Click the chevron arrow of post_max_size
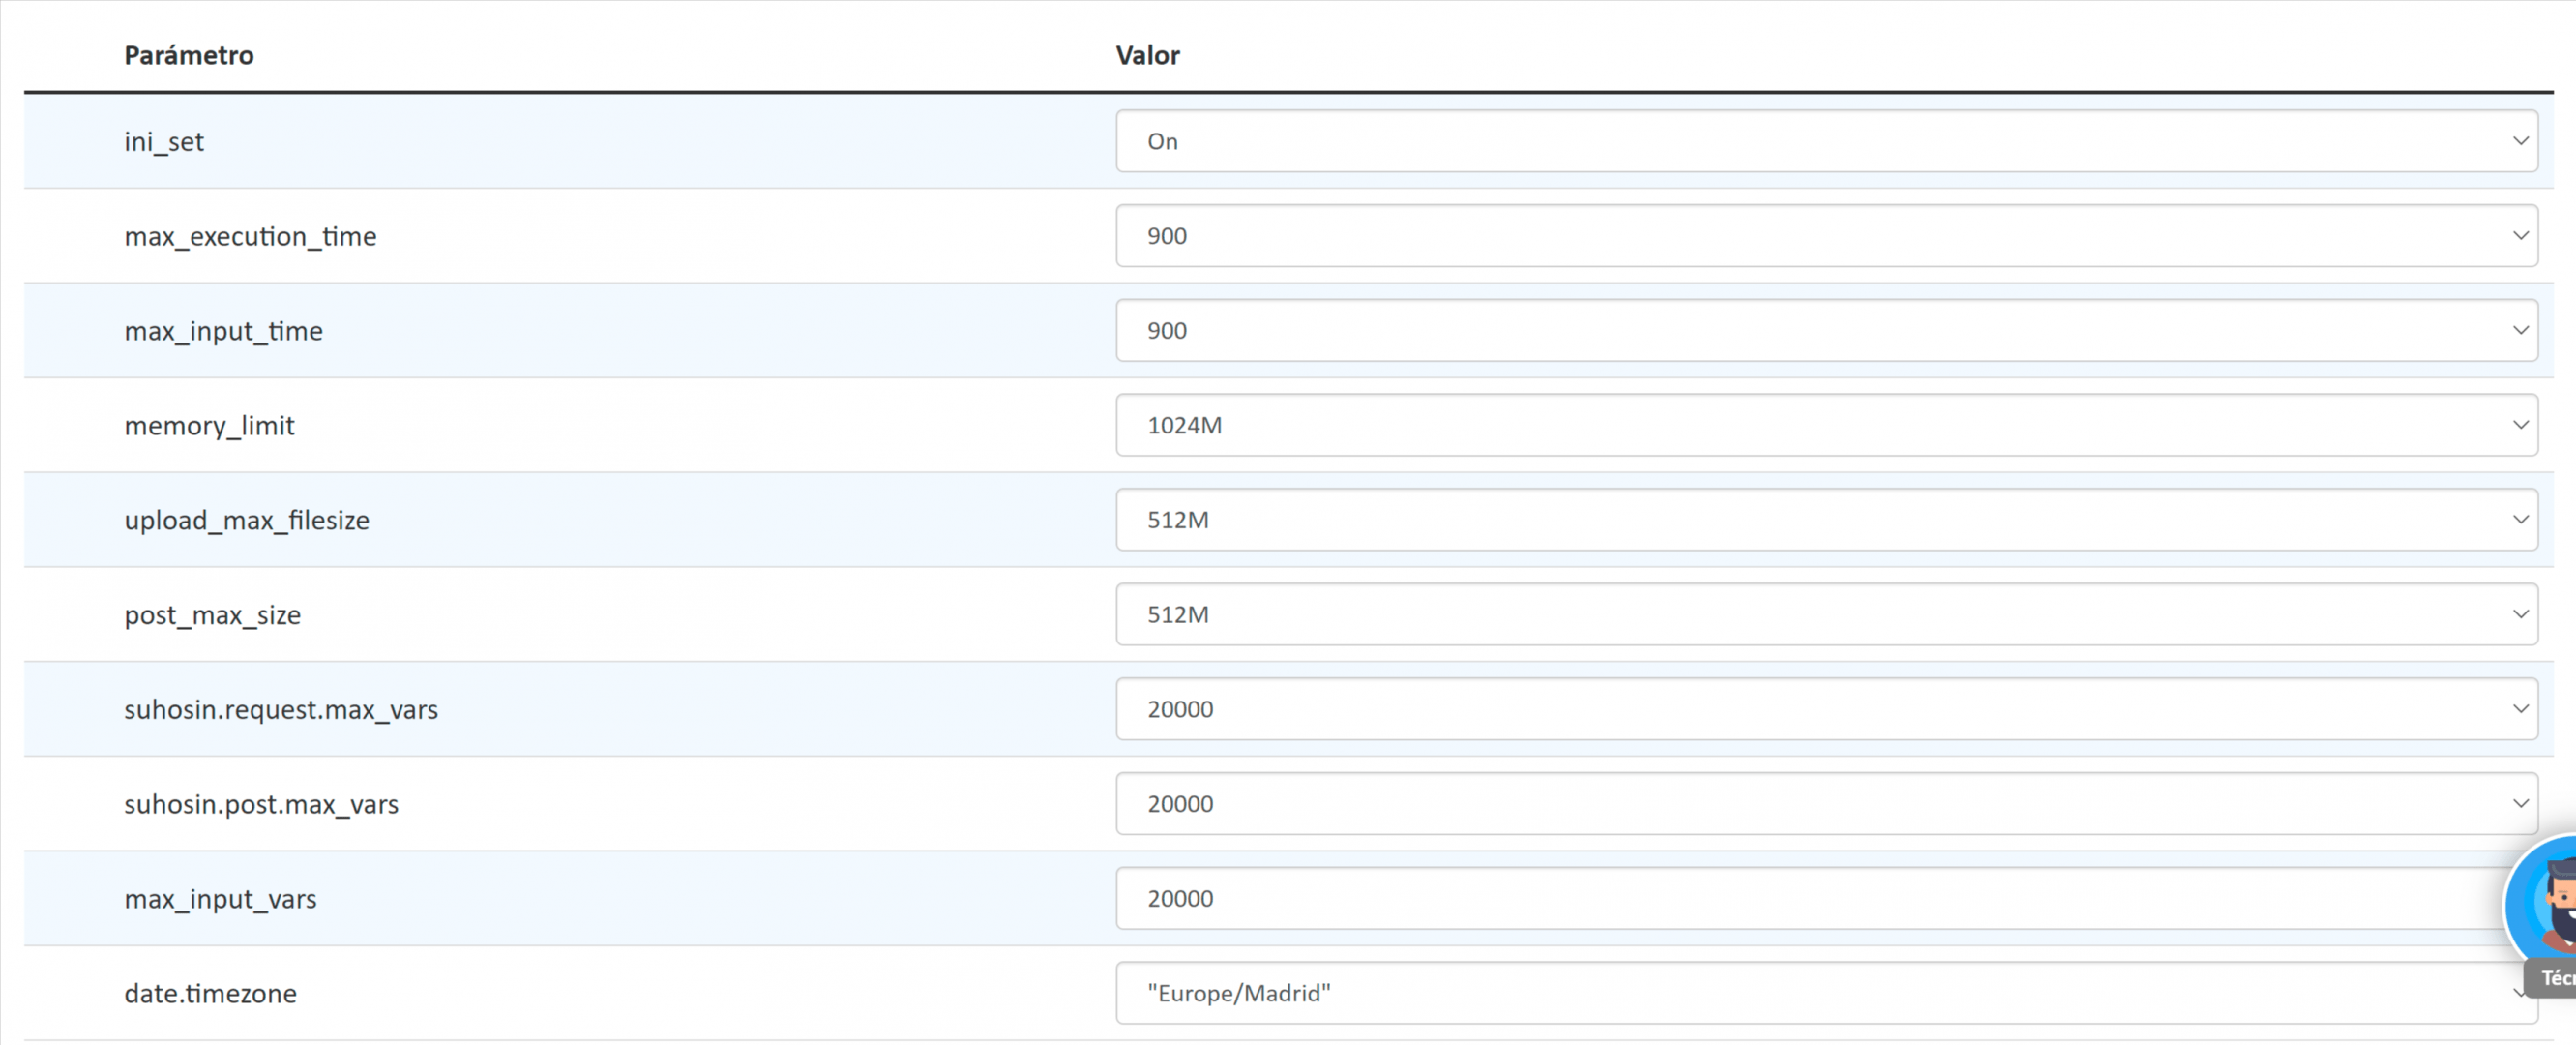The height and width of the screenshot is (1045, 2576). point(2520,614)
